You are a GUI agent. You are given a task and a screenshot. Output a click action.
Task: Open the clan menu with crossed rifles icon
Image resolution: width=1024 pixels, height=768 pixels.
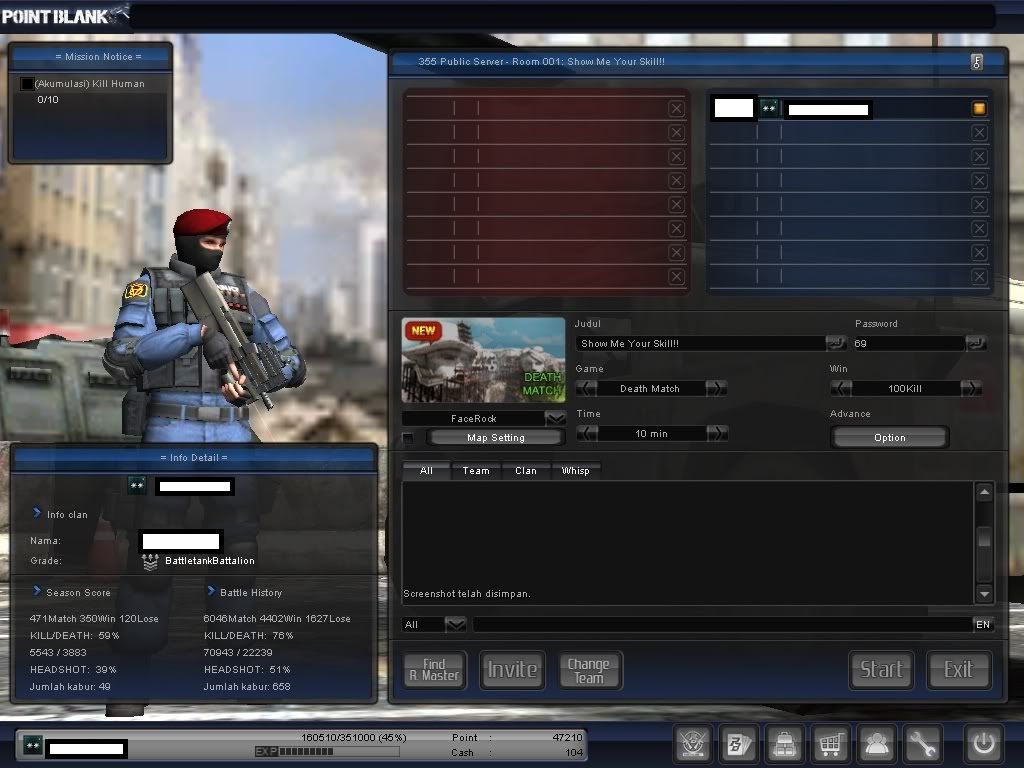(x=693, y=743)
